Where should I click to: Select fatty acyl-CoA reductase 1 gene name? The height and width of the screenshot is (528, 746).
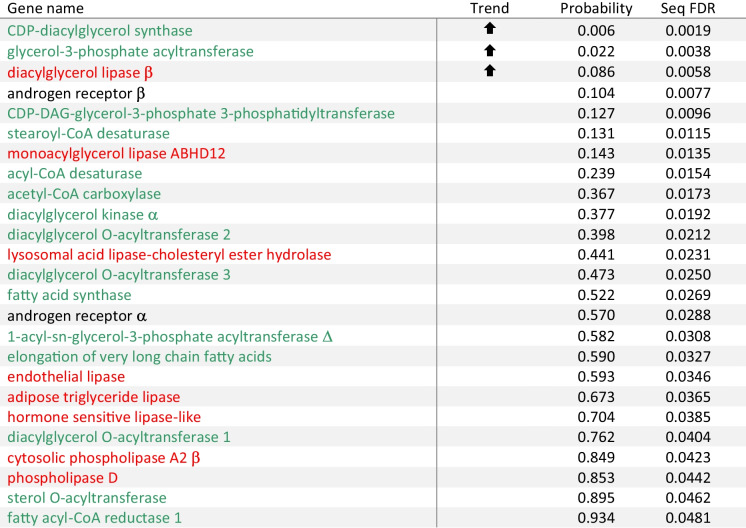click(94, 518)
